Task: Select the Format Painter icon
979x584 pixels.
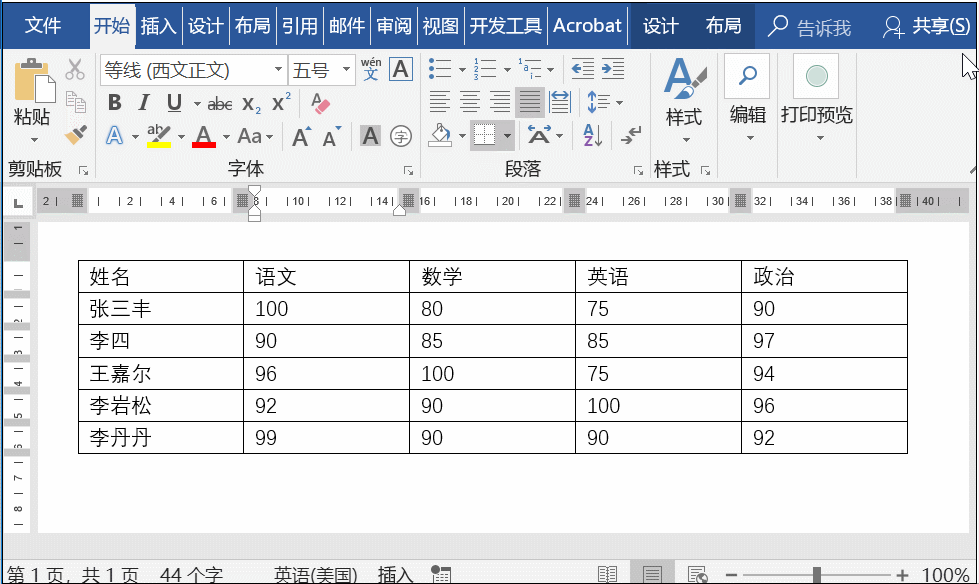Action: 77,133
